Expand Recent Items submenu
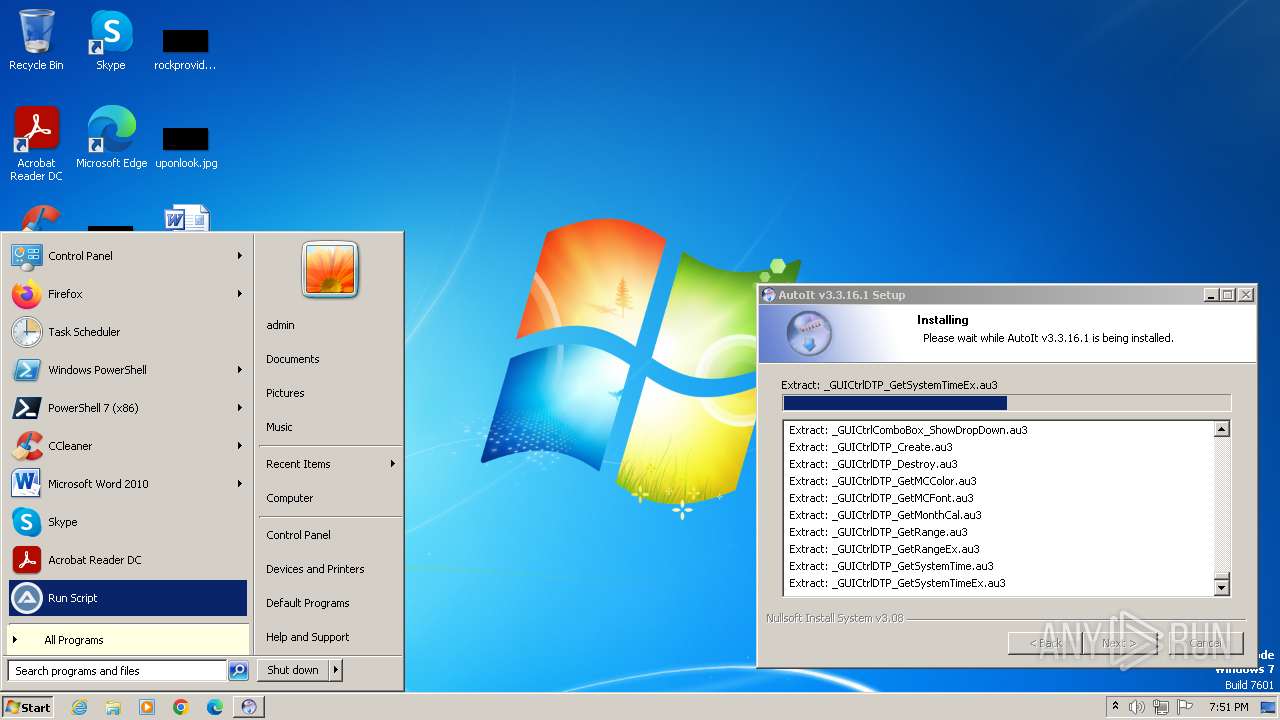1280x720 pixels. (392, 464)
